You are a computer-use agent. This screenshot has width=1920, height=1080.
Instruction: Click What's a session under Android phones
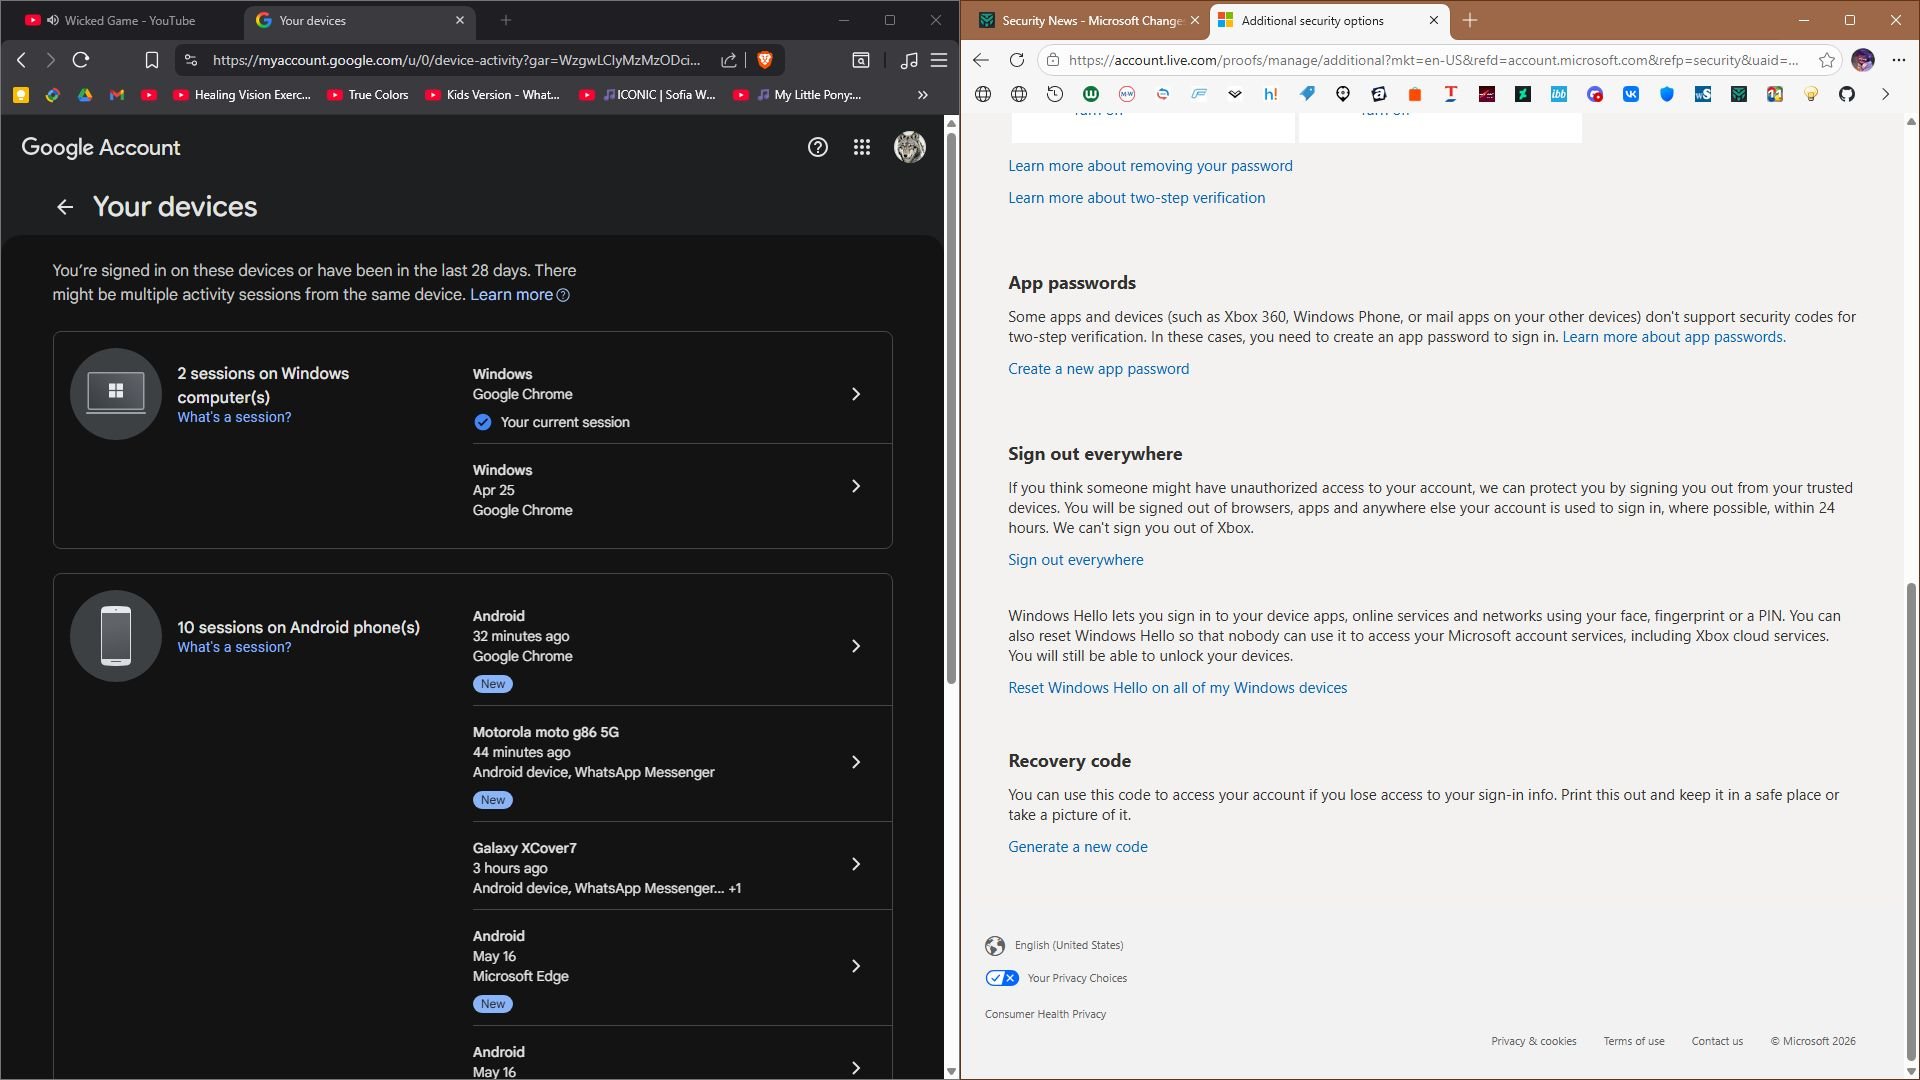pyautogui.click(x=235, y=648)
